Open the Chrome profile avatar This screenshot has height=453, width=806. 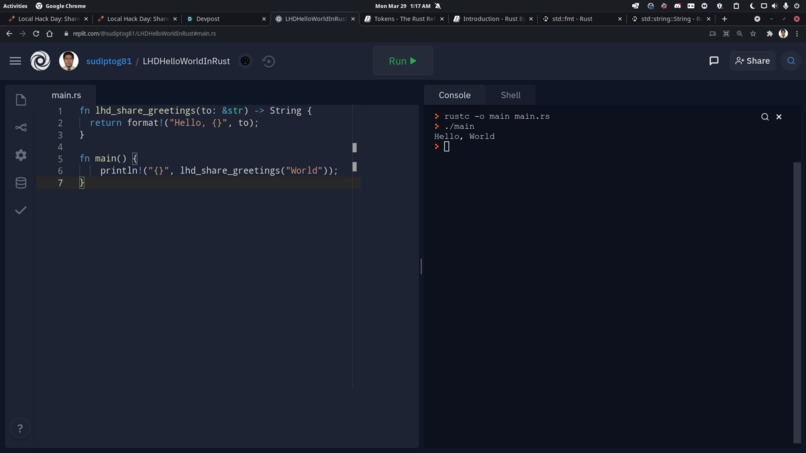pos(783,33)
